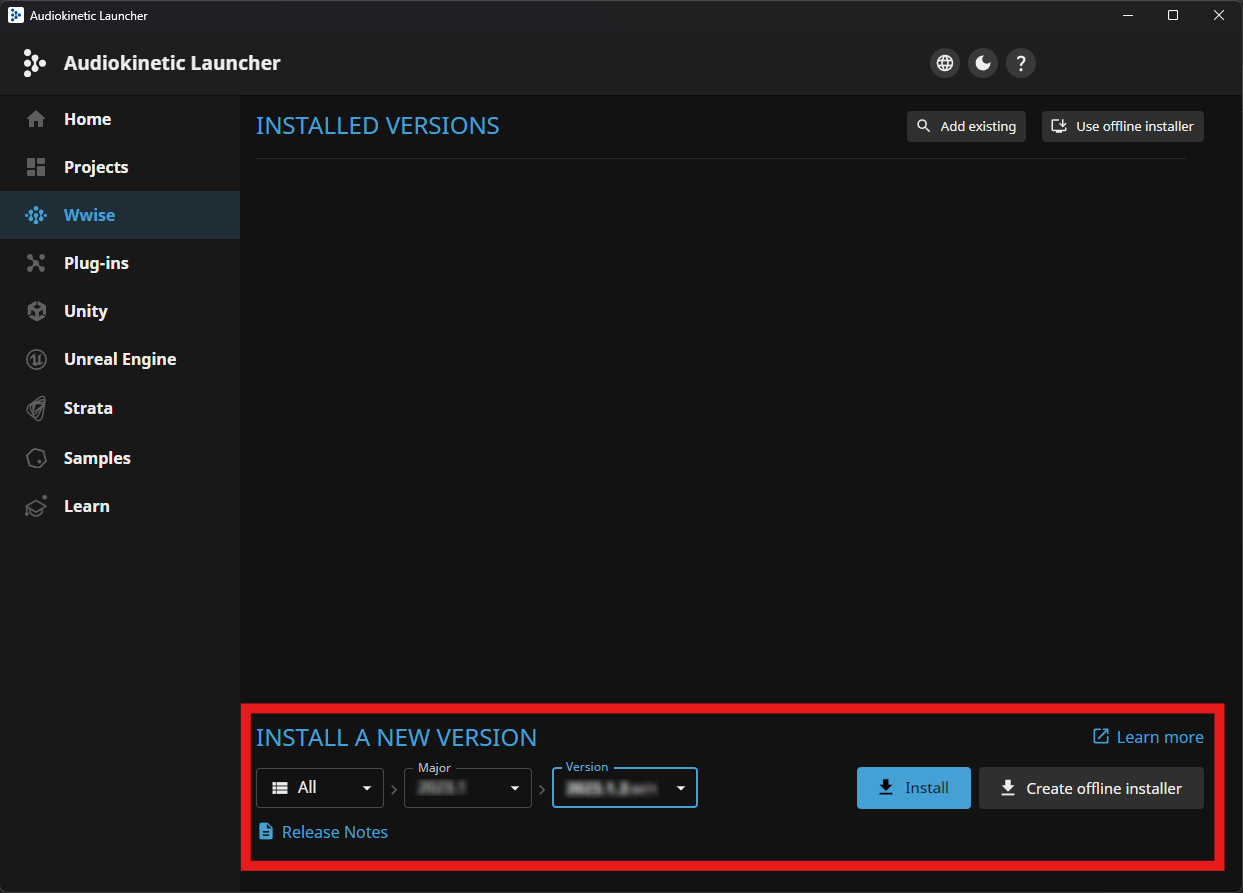This screenshot has width=1243, height=893.
Task: Open the All filter dropdown
Action: coord(320,788)
